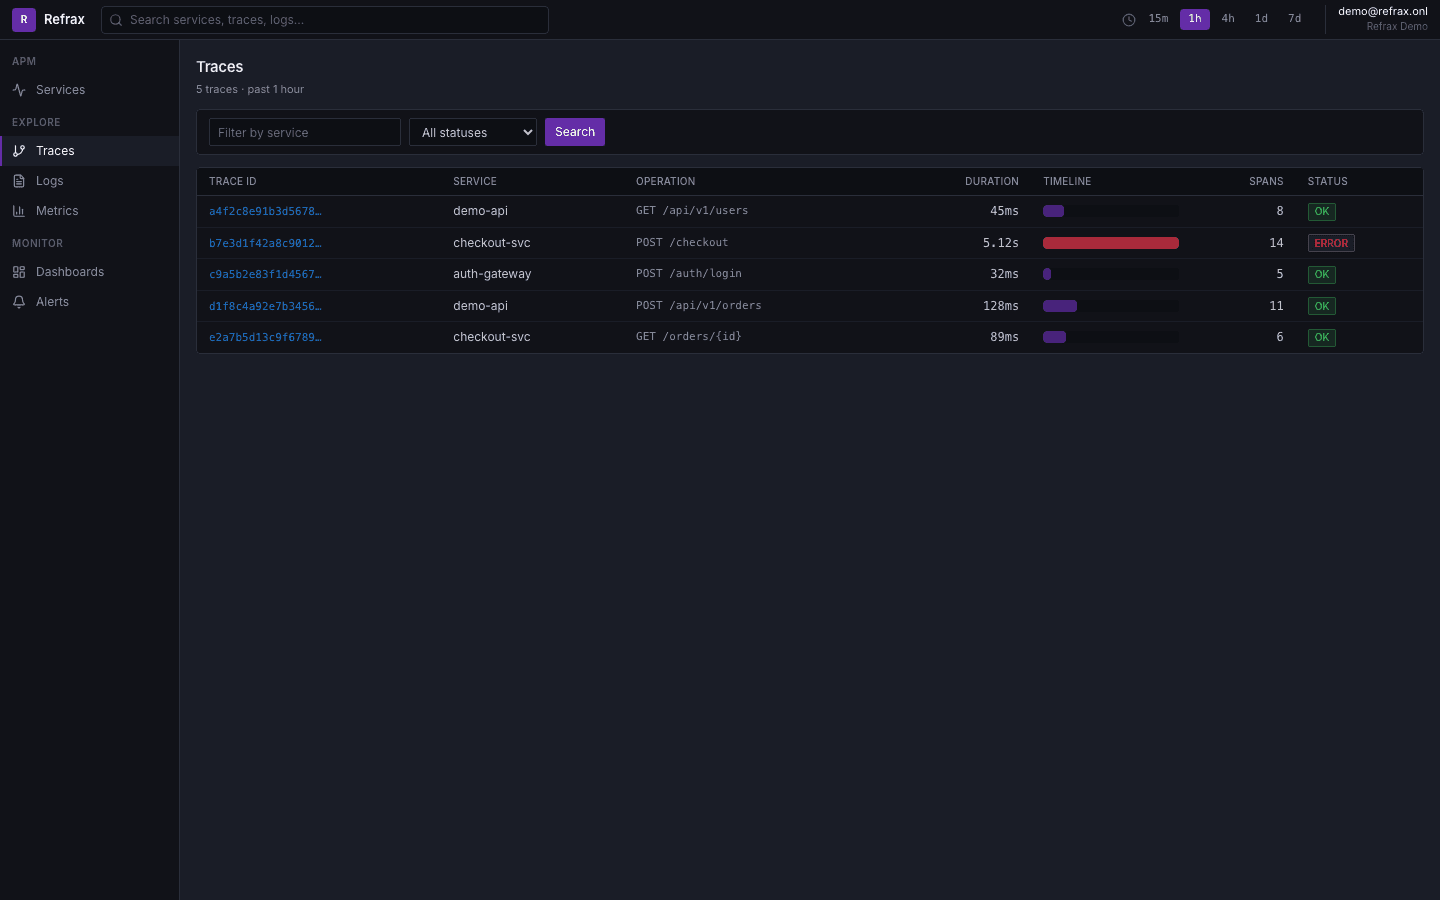Open Dashboards from the sidebar
This screenshot has width=1440, height=900.
coord(89,272)
